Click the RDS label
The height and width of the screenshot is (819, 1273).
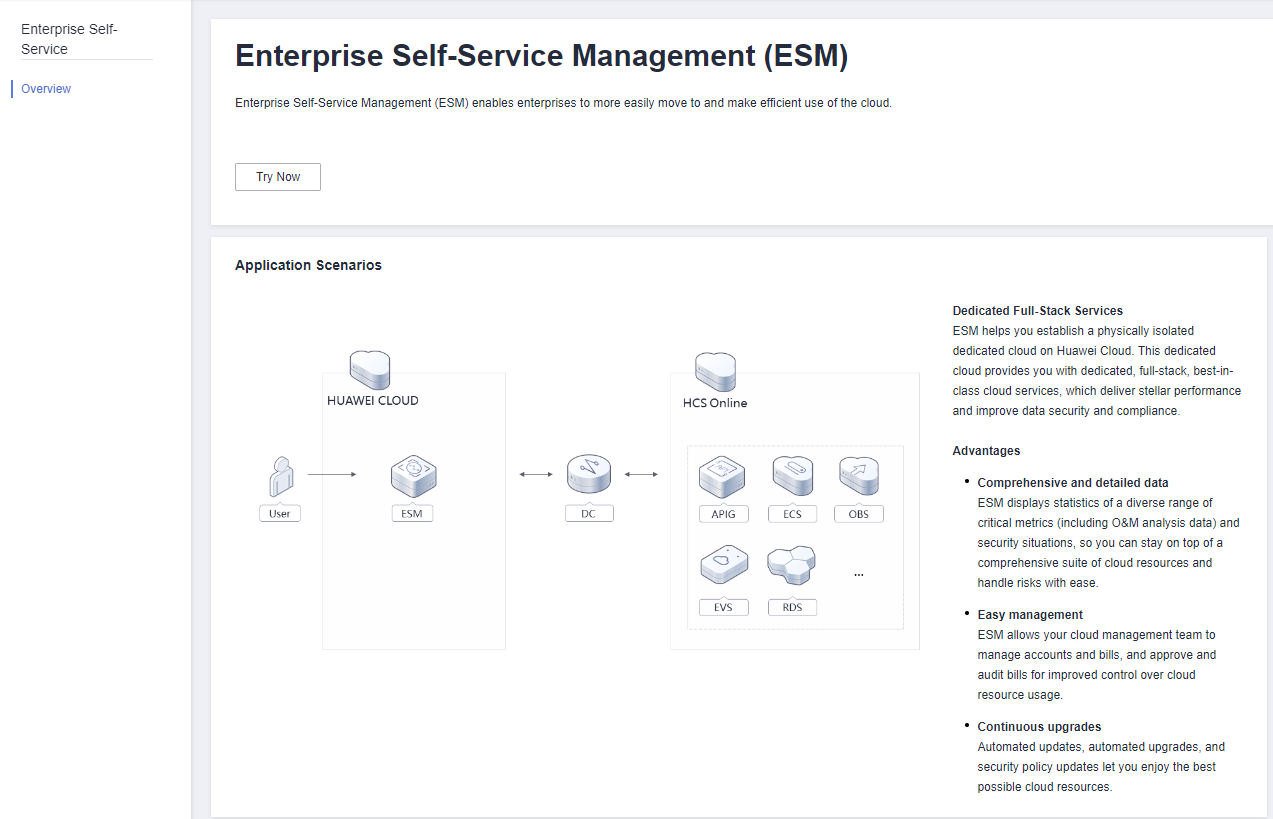pyautogui.click(x=792, y=607)
